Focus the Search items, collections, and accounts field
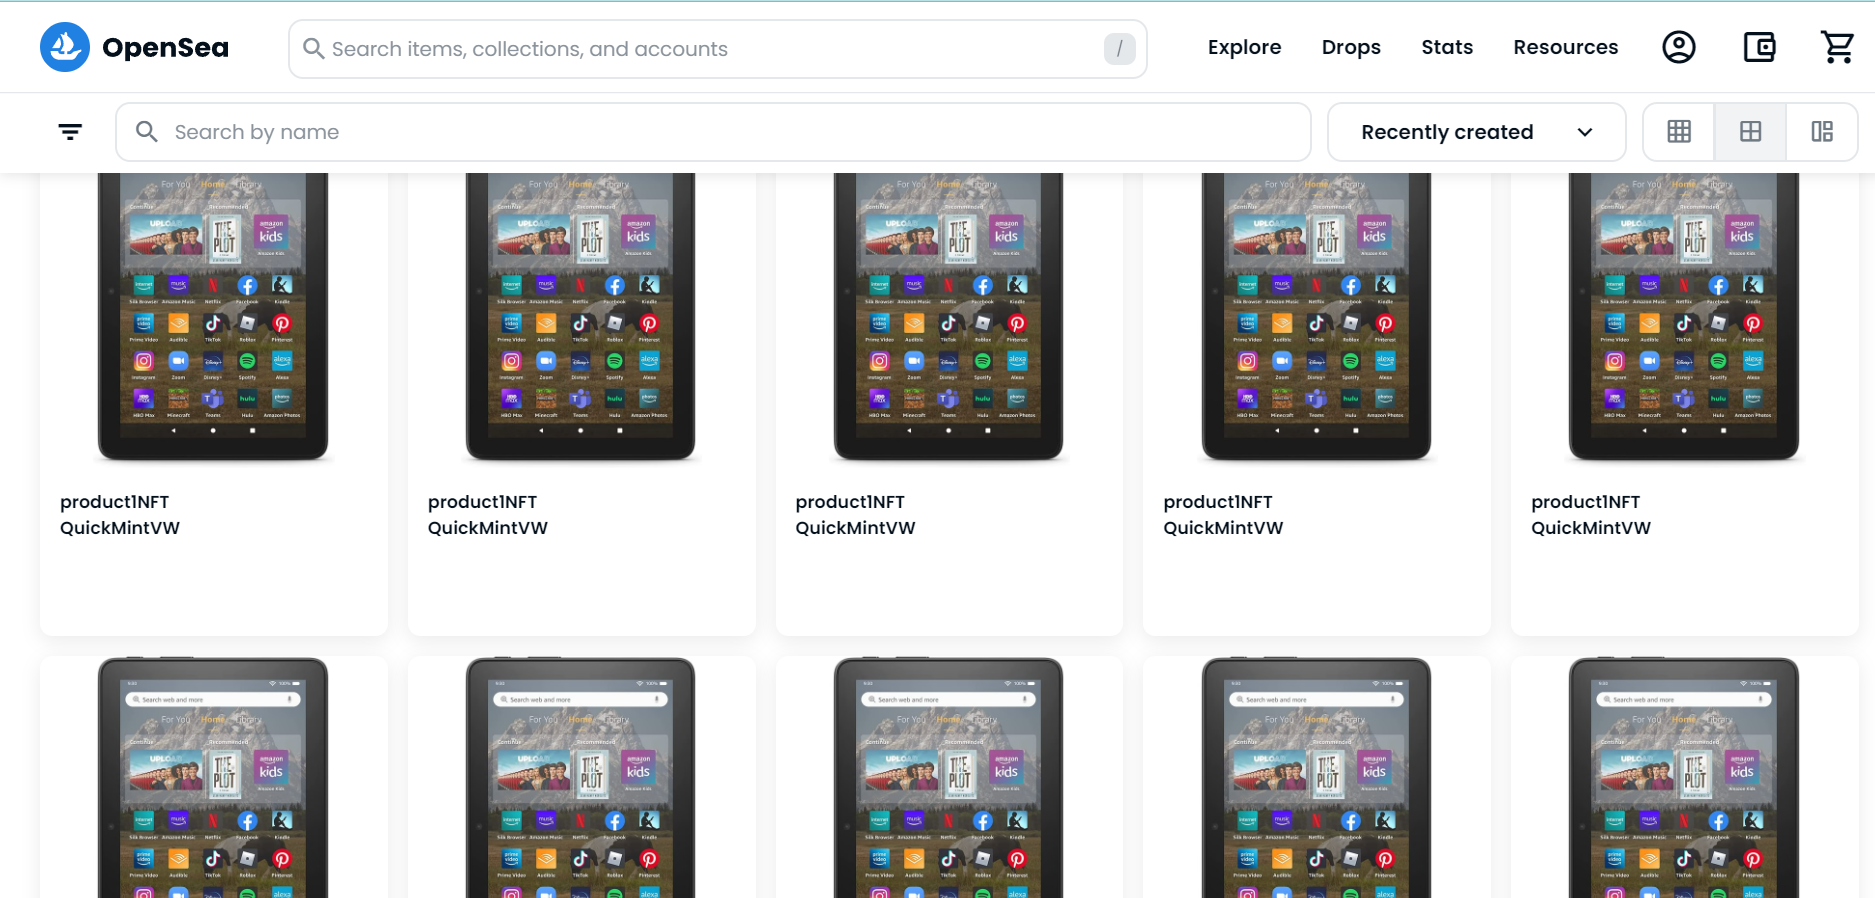 [718, 48]
